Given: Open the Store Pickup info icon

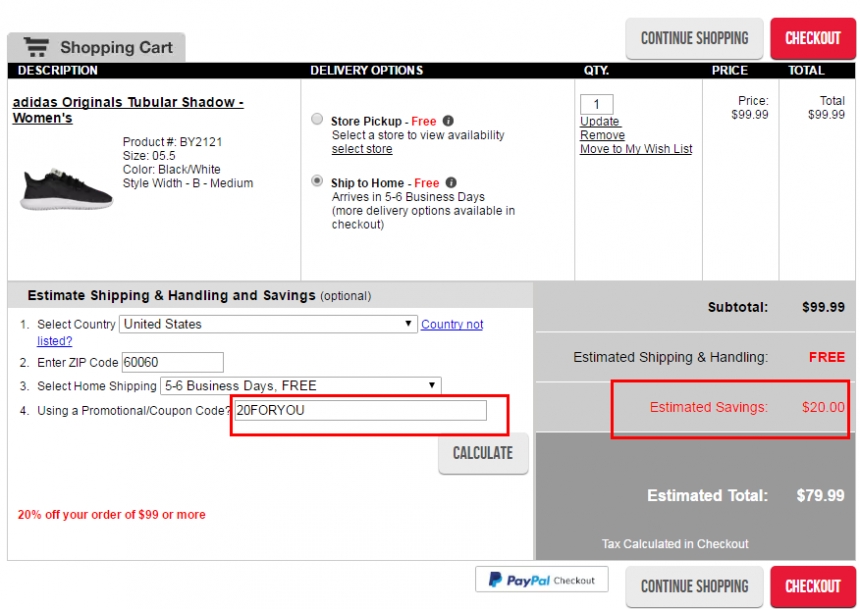Looking at the screenshot, I should (448, 121).
